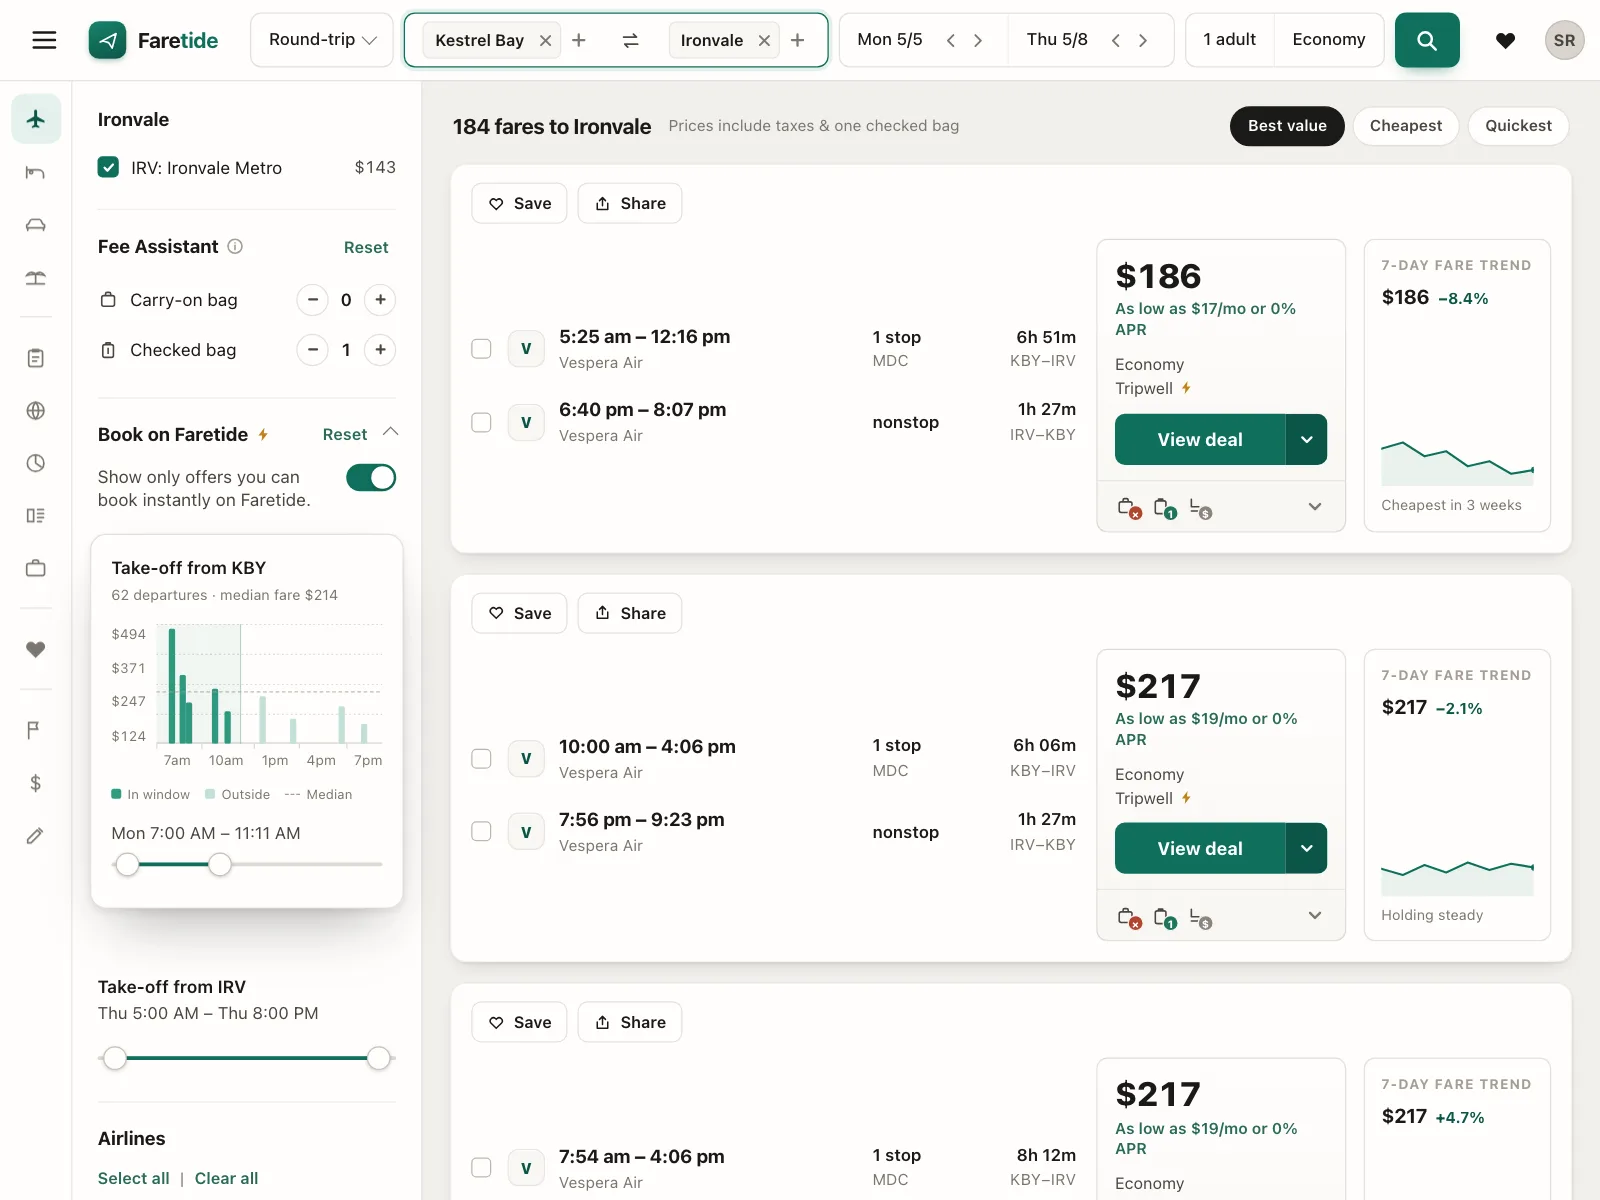The image size is (1600, 1200).
Task: Go to next day for Thu 5/8
Action: click(1143, 40)
